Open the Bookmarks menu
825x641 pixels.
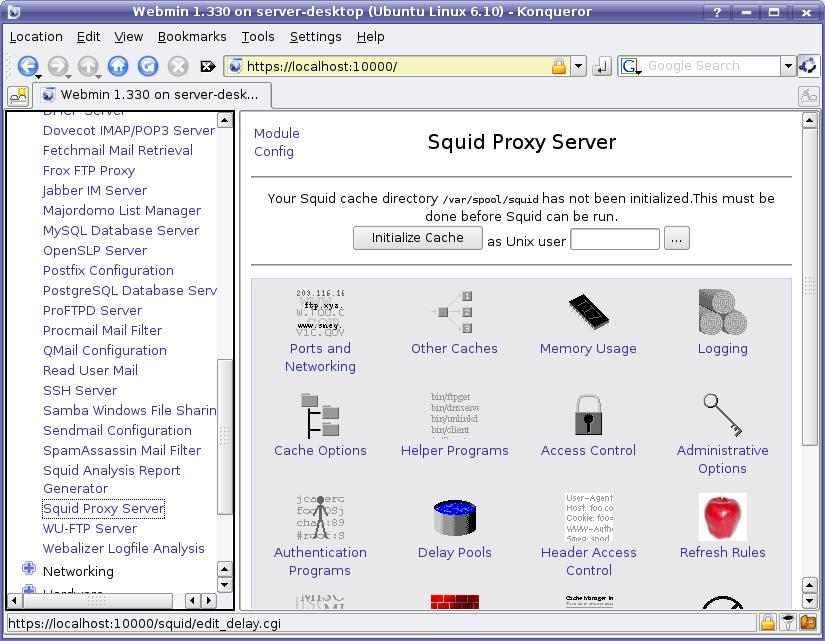(192, 37)
